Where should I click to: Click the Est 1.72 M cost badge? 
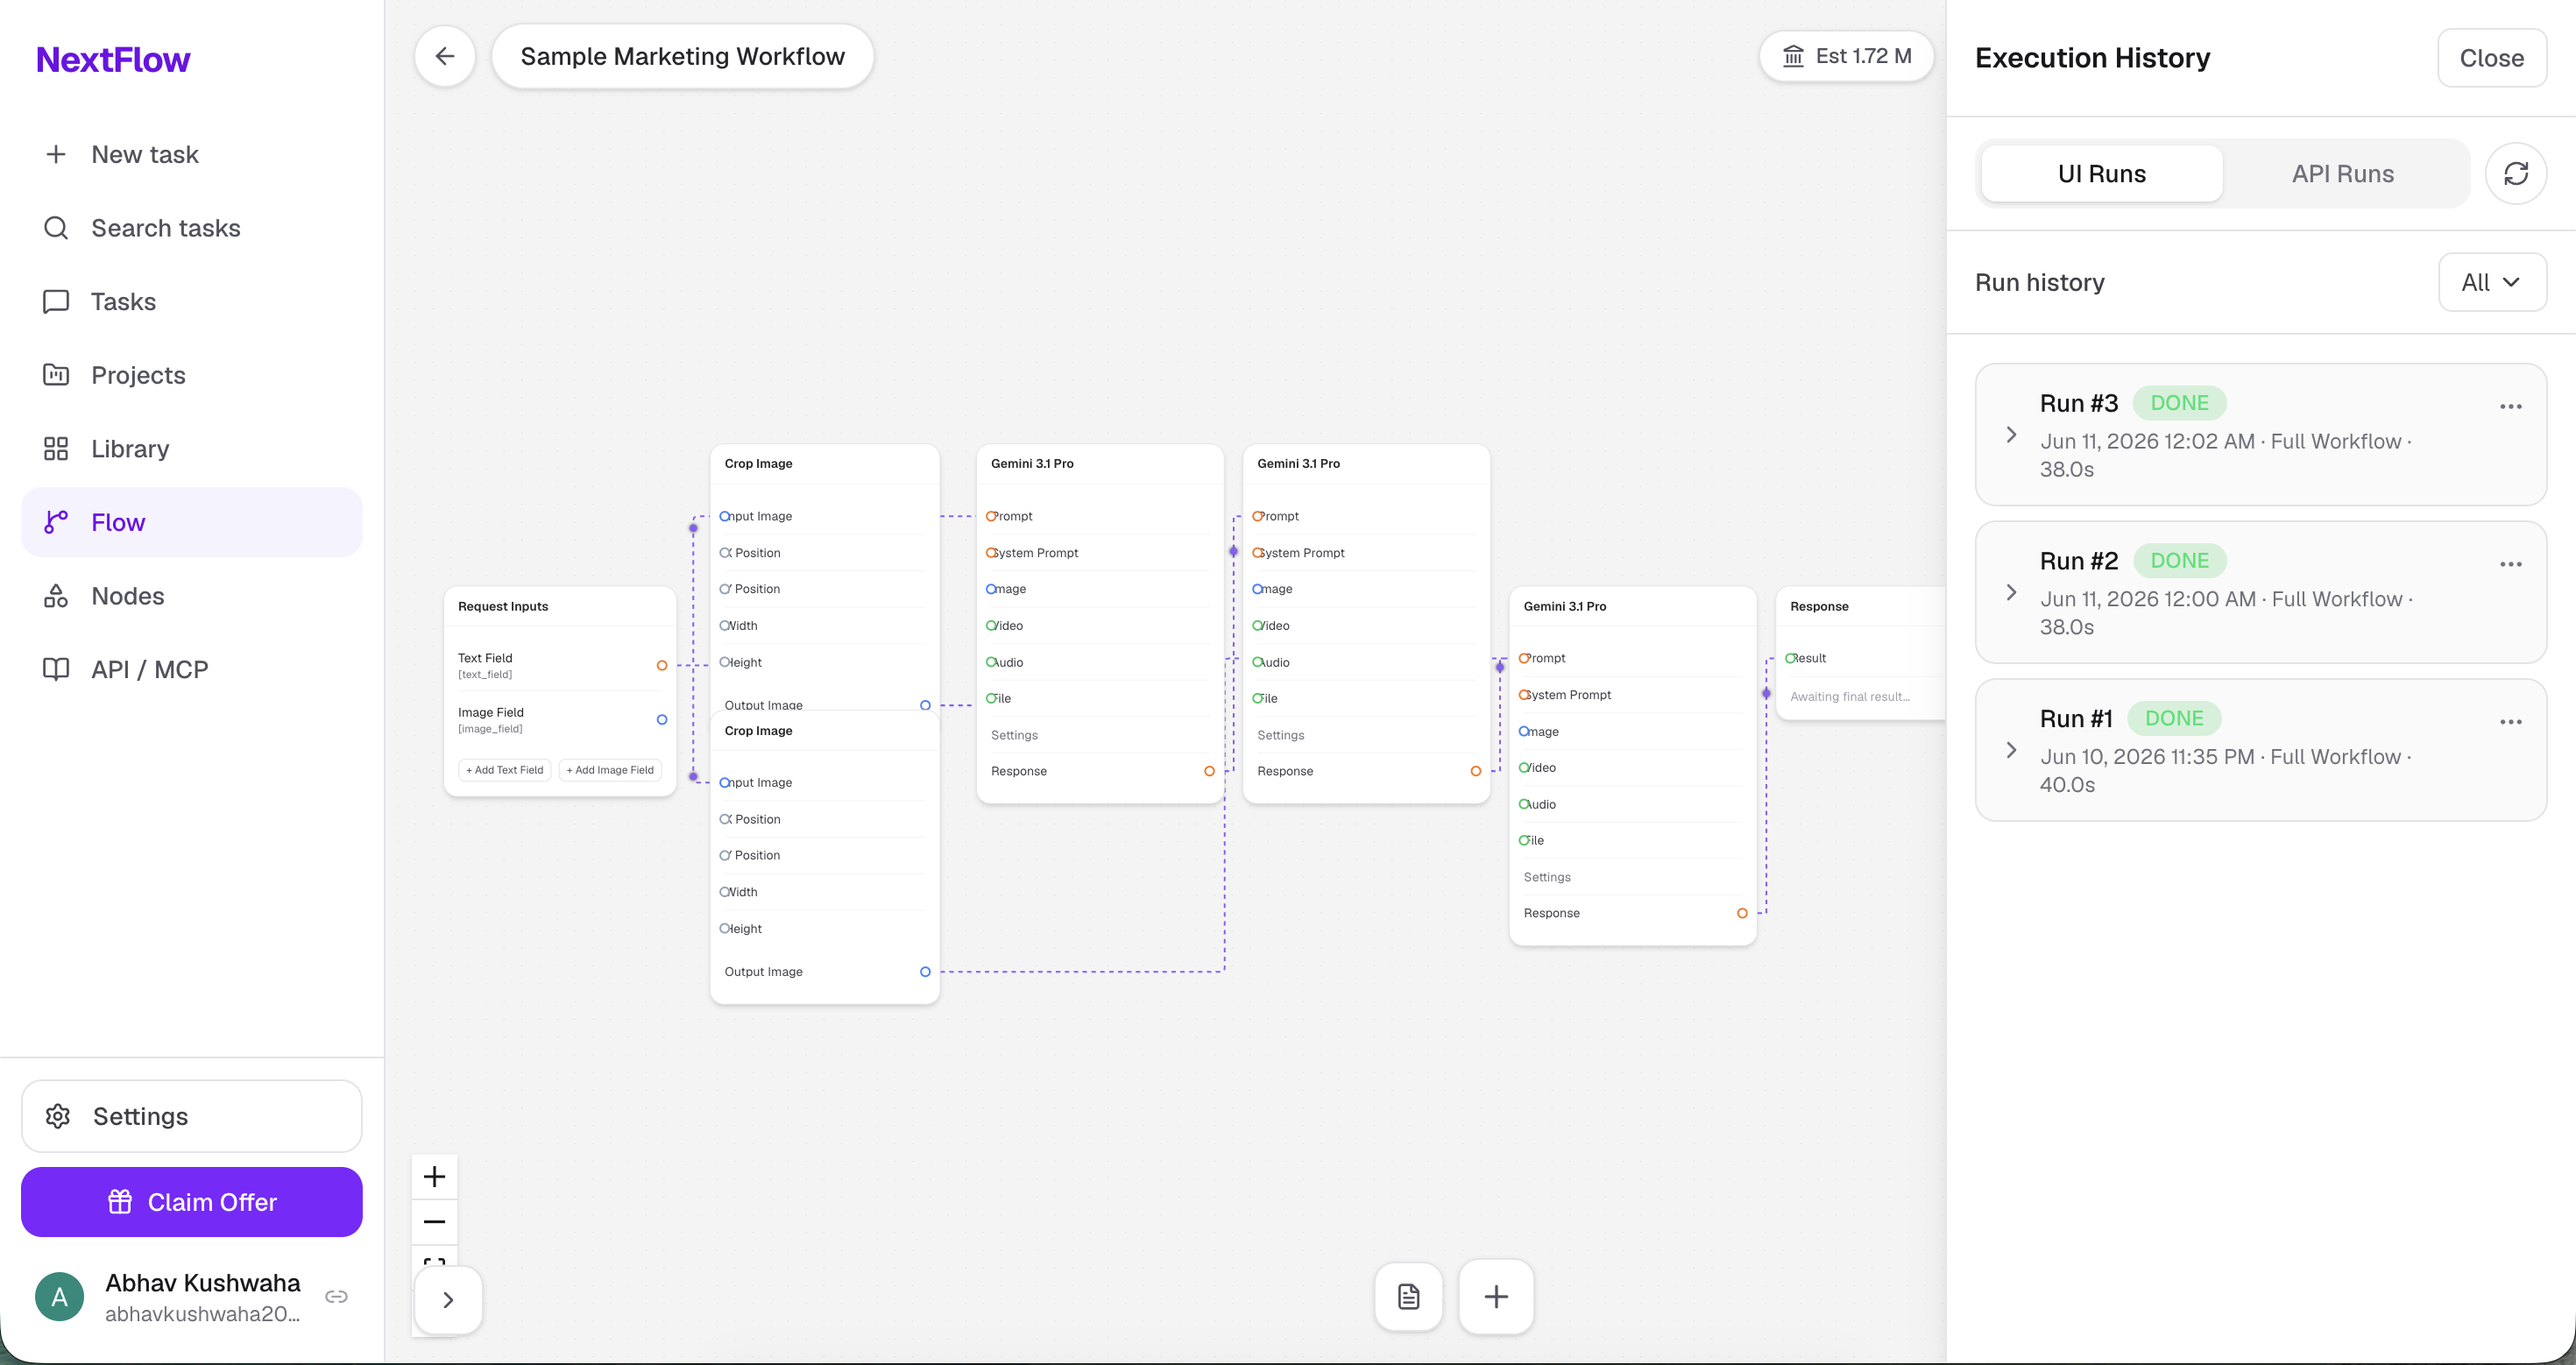tap(1846, 57)
